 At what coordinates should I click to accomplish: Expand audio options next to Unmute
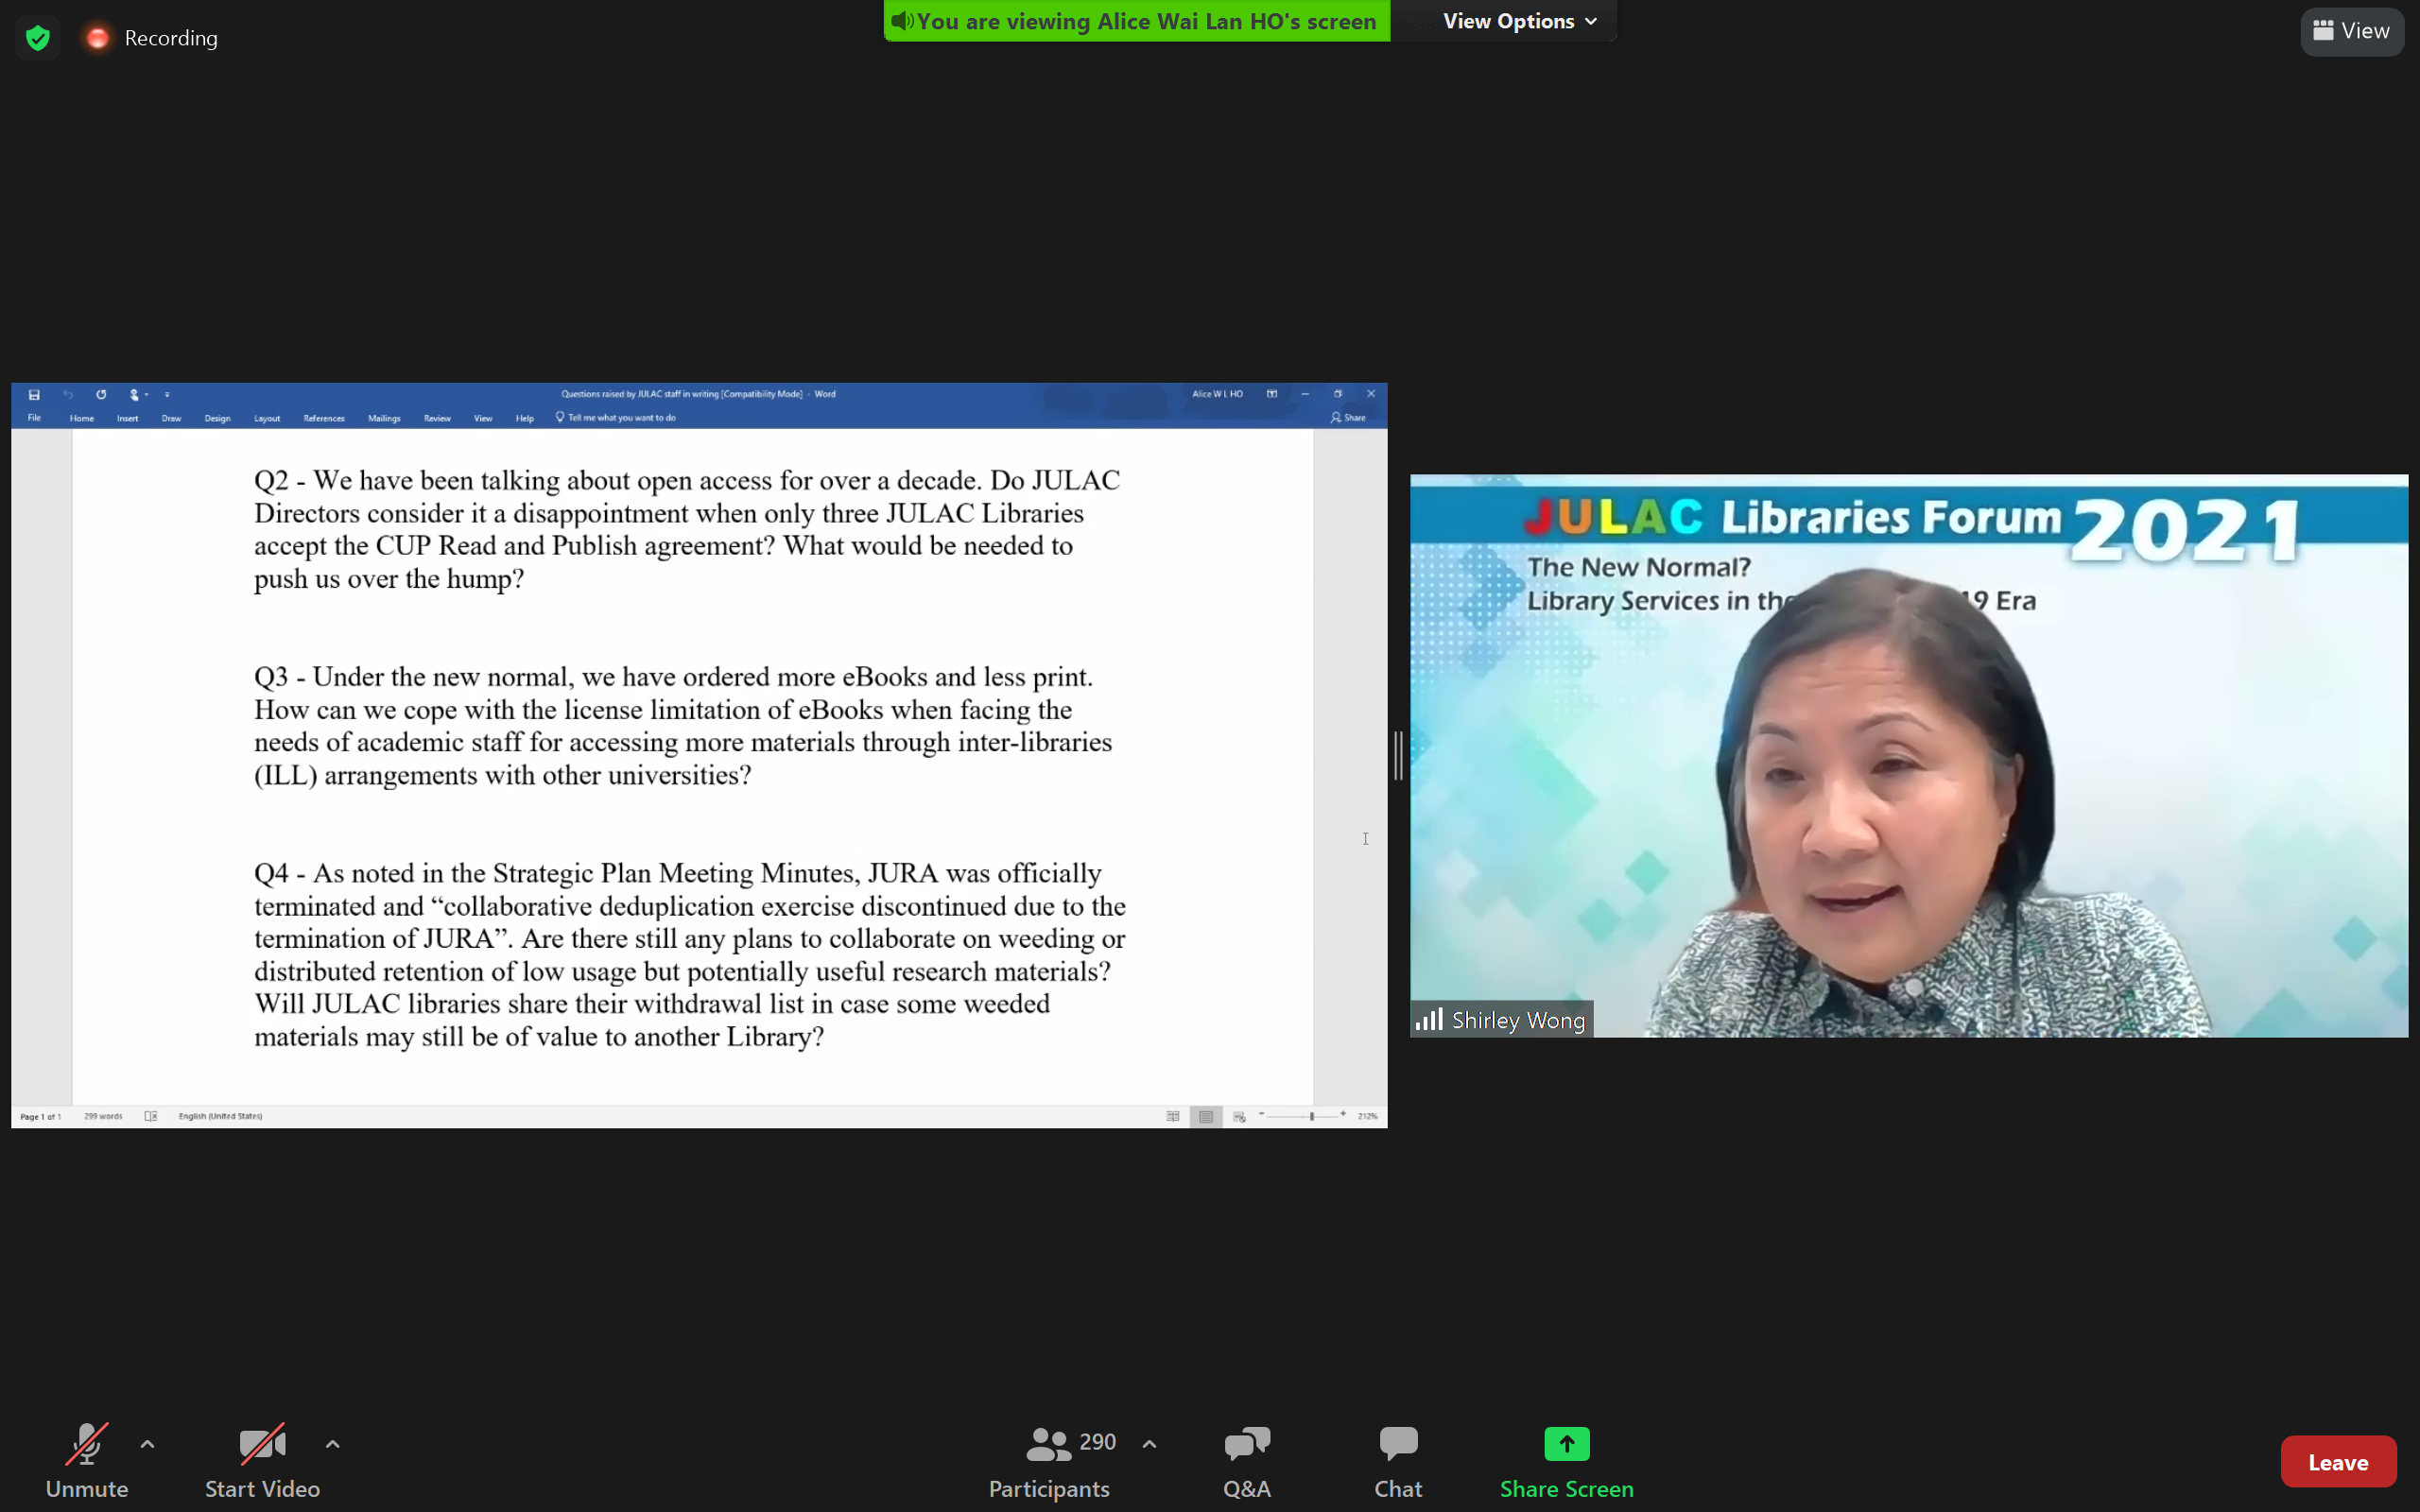[147, 1444]
